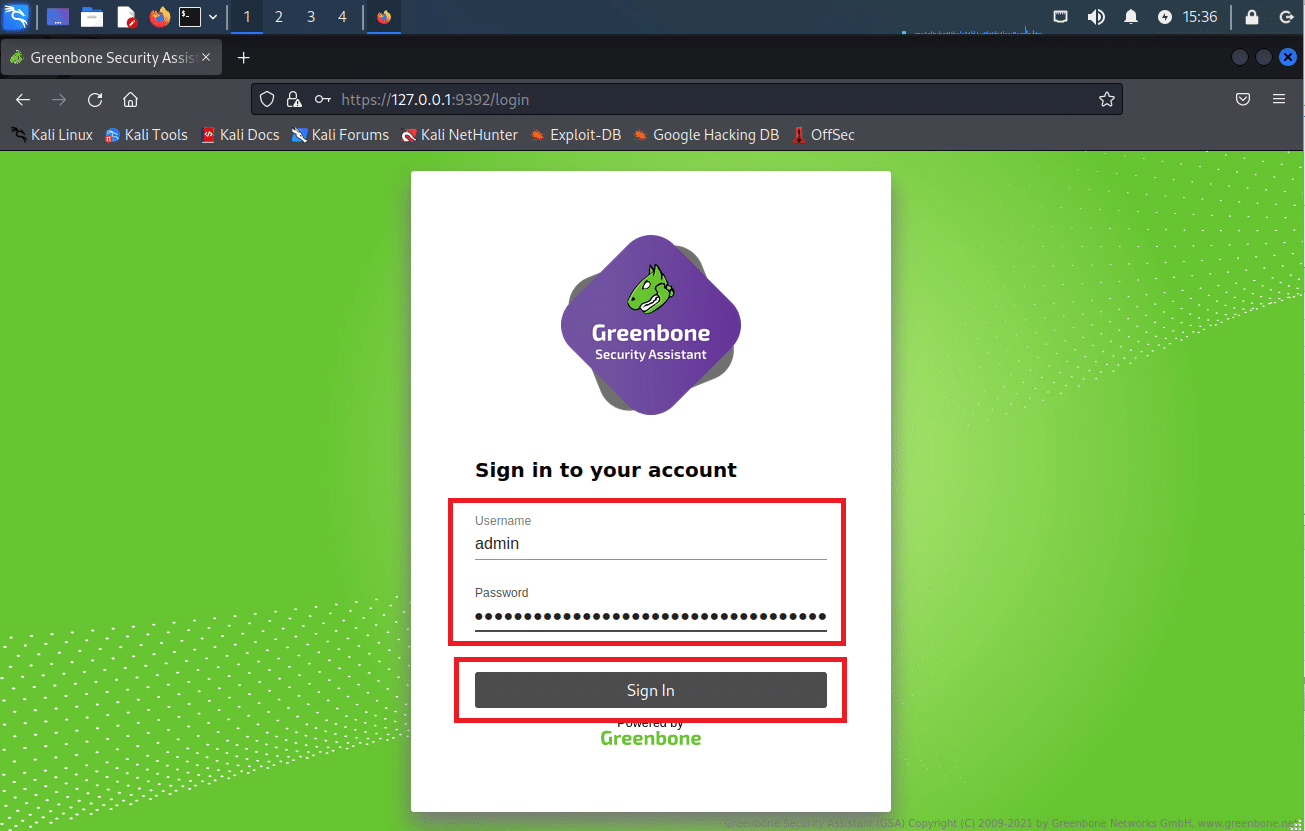Go back one page in Firefox
This screenshot has width=1305, height=831.
pos(23,99)
